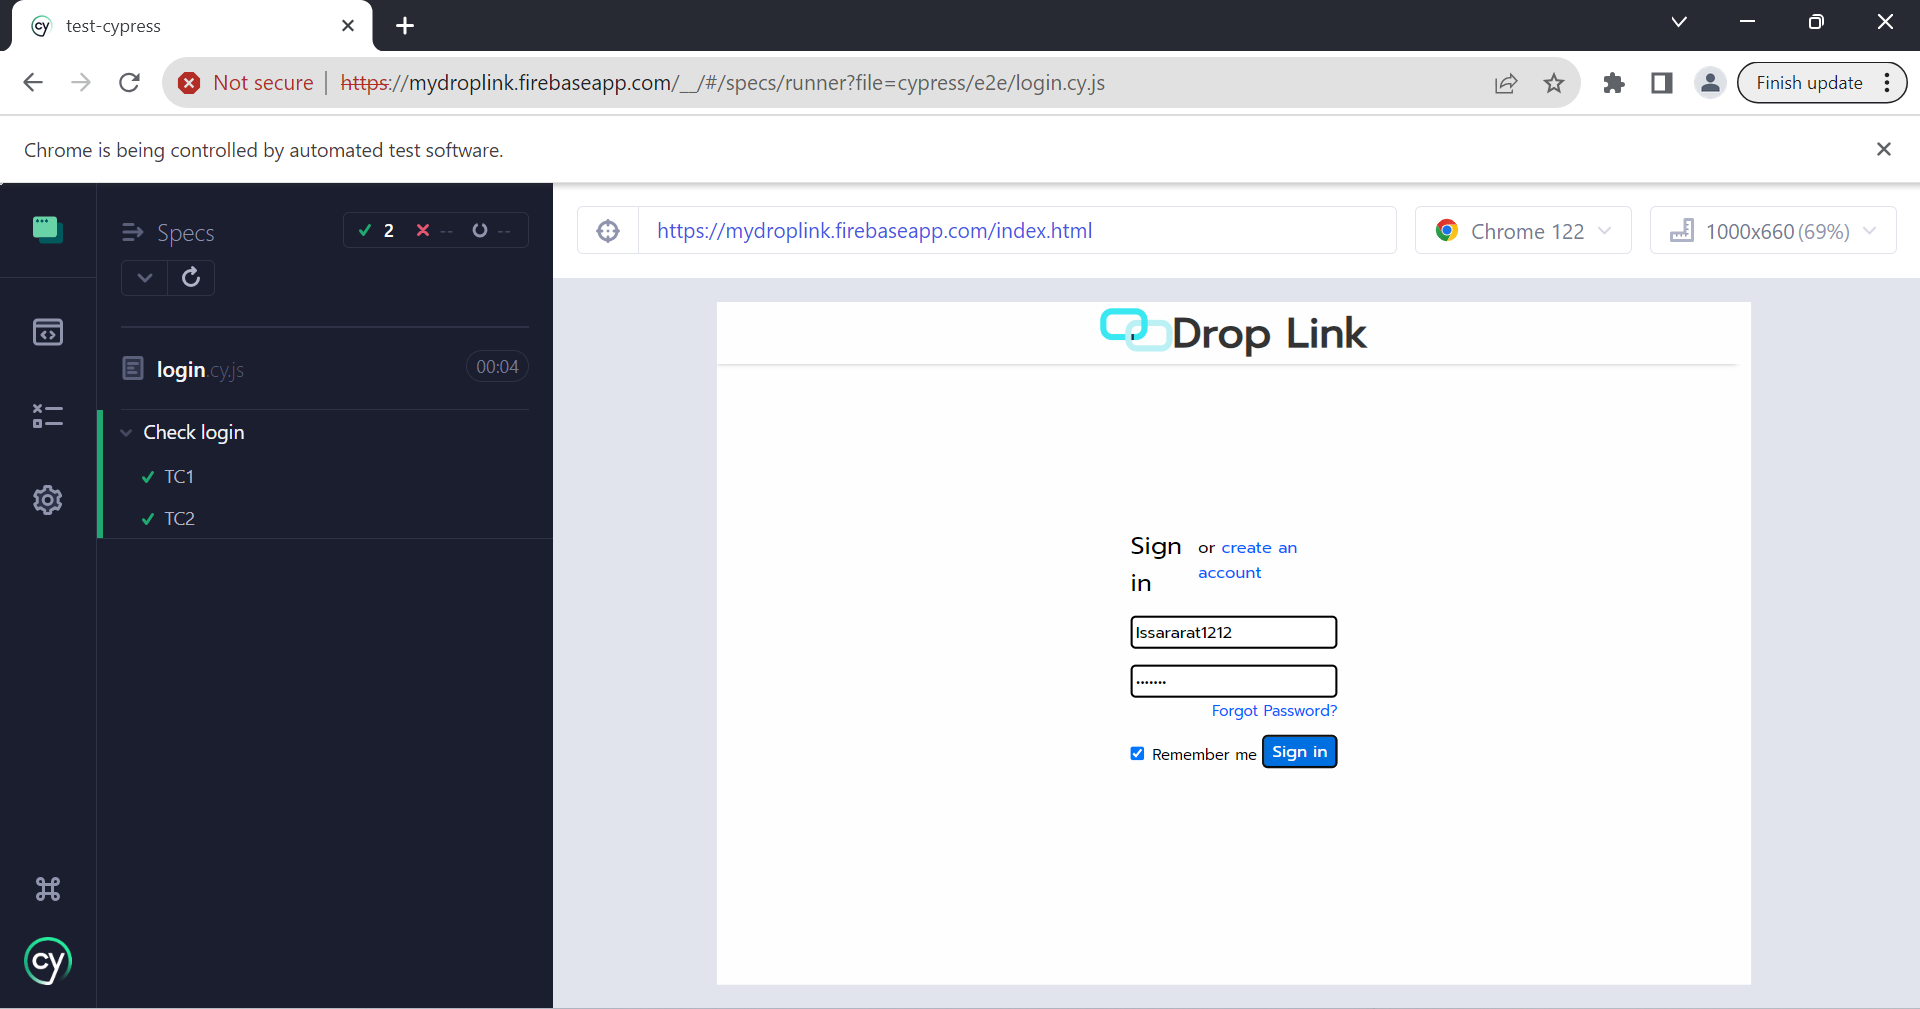Open Cypress Settings gear icon
Viewport: 1920px width, 1009px height.
(47, 500)
